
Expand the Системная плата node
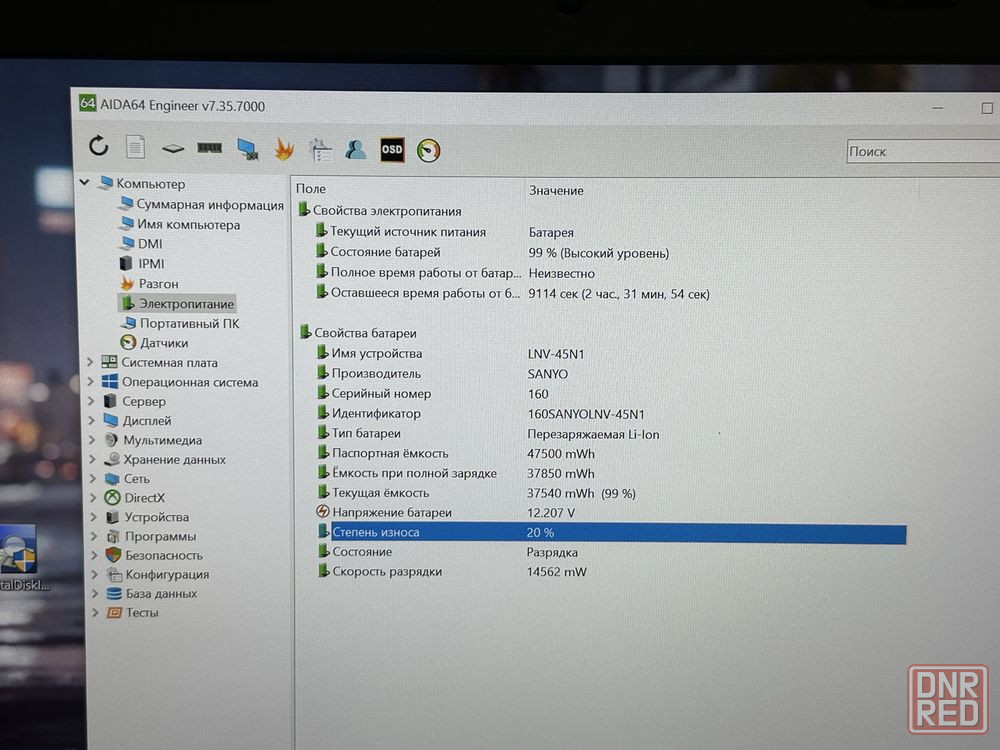click(x=91, y=362)
